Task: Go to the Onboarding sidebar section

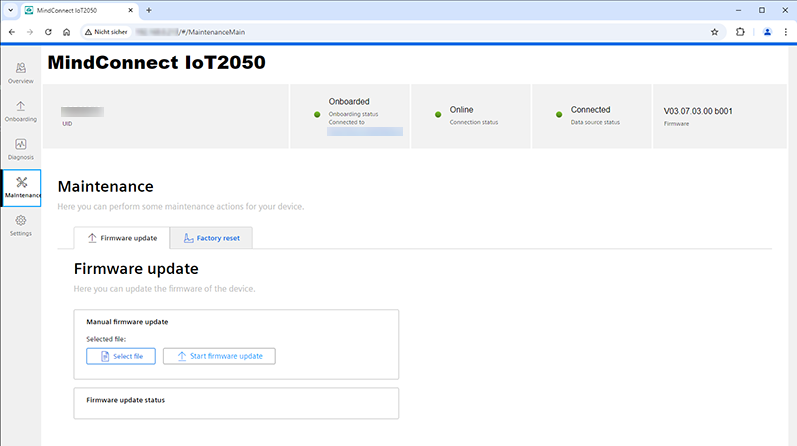Action: (21, 111)
